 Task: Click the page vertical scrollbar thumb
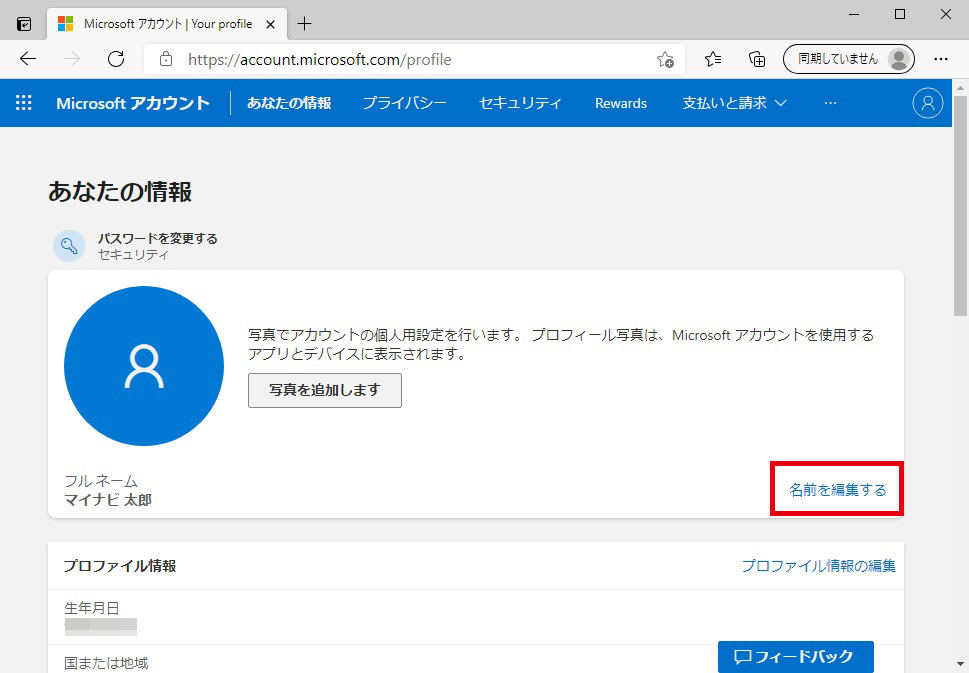click(961, 206)
